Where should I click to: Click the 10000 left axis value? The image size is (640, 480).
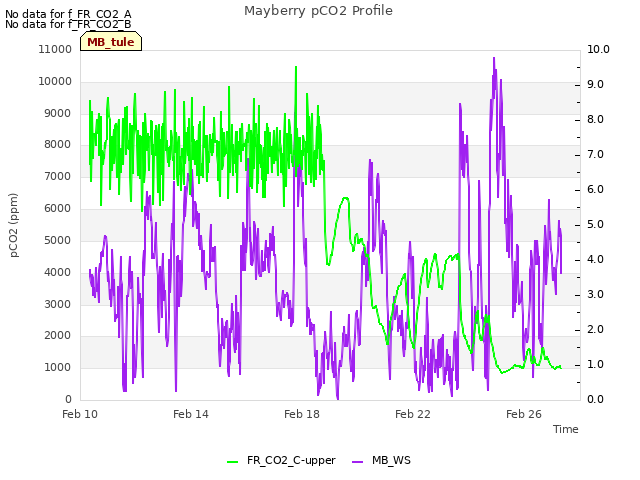(x=55, y=81)
